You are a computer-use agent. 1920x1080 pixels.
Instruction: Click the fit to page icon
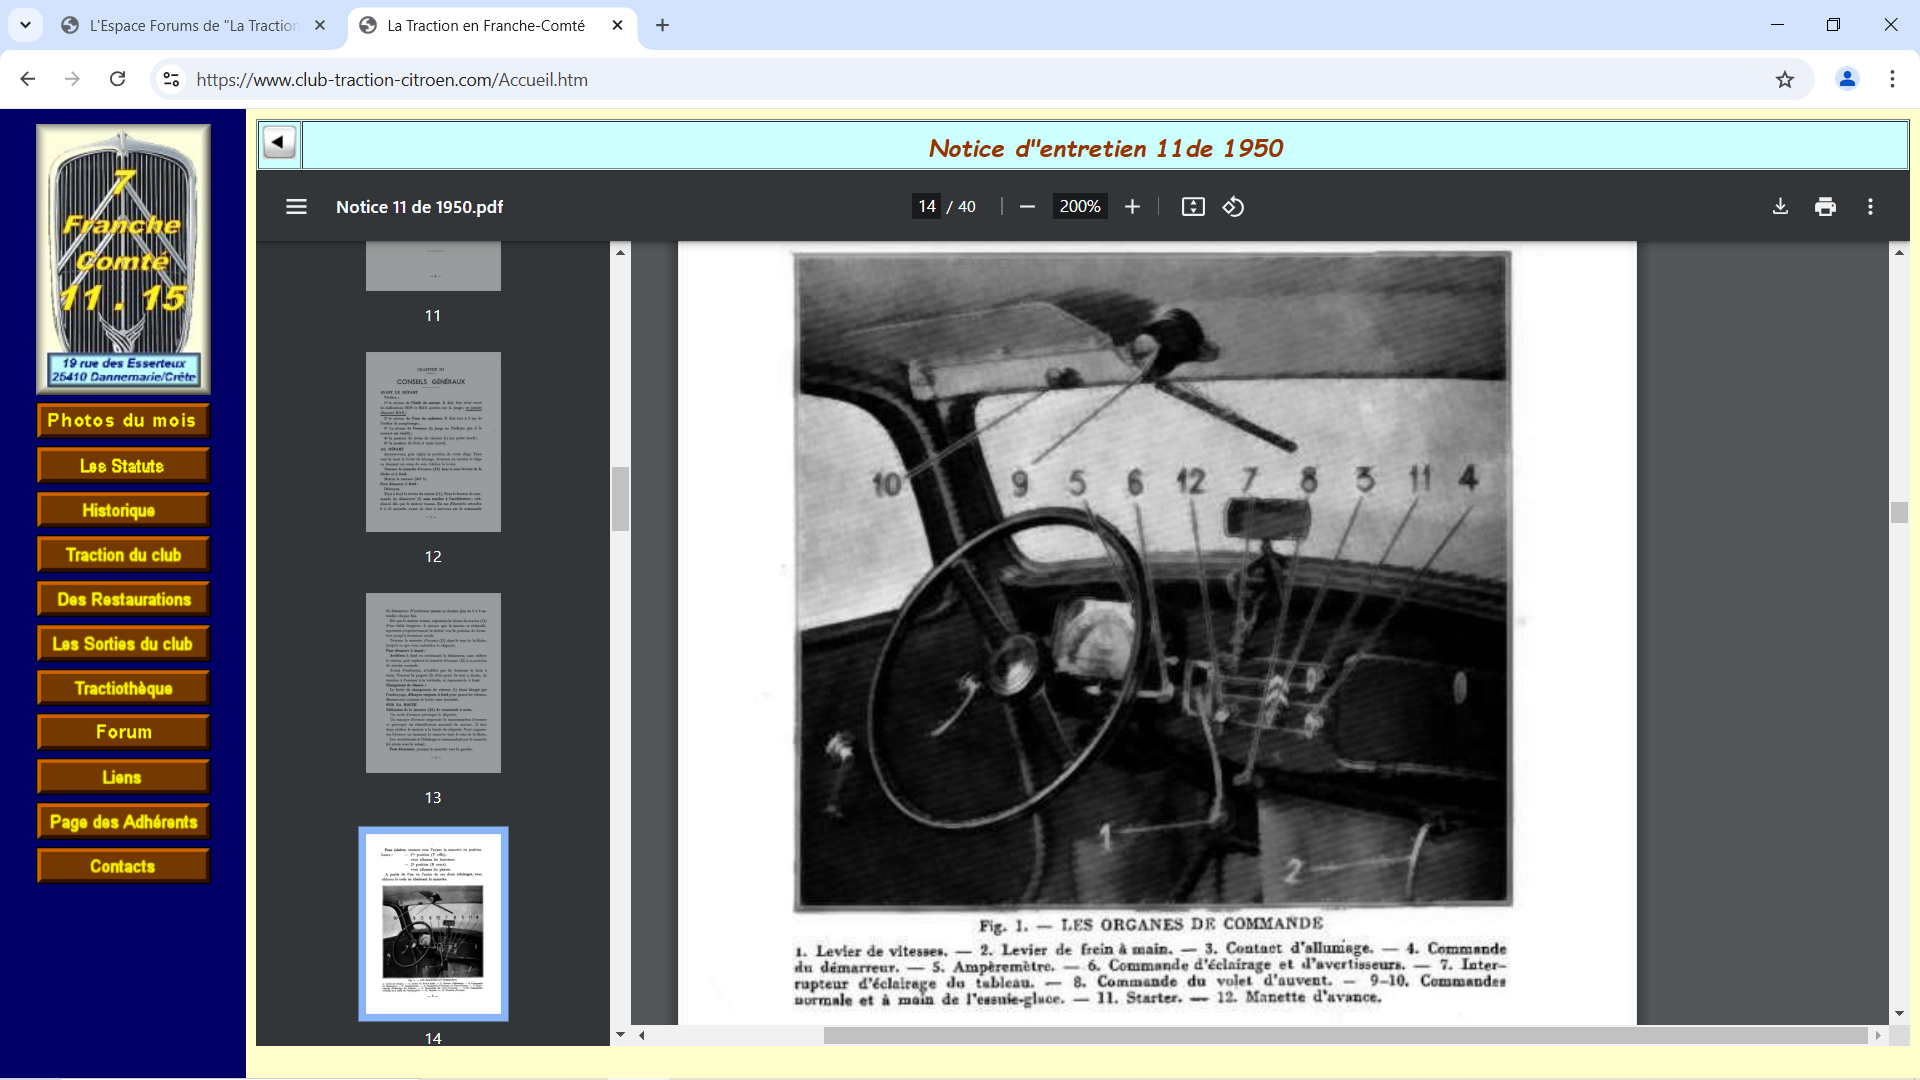point(1193,207)
